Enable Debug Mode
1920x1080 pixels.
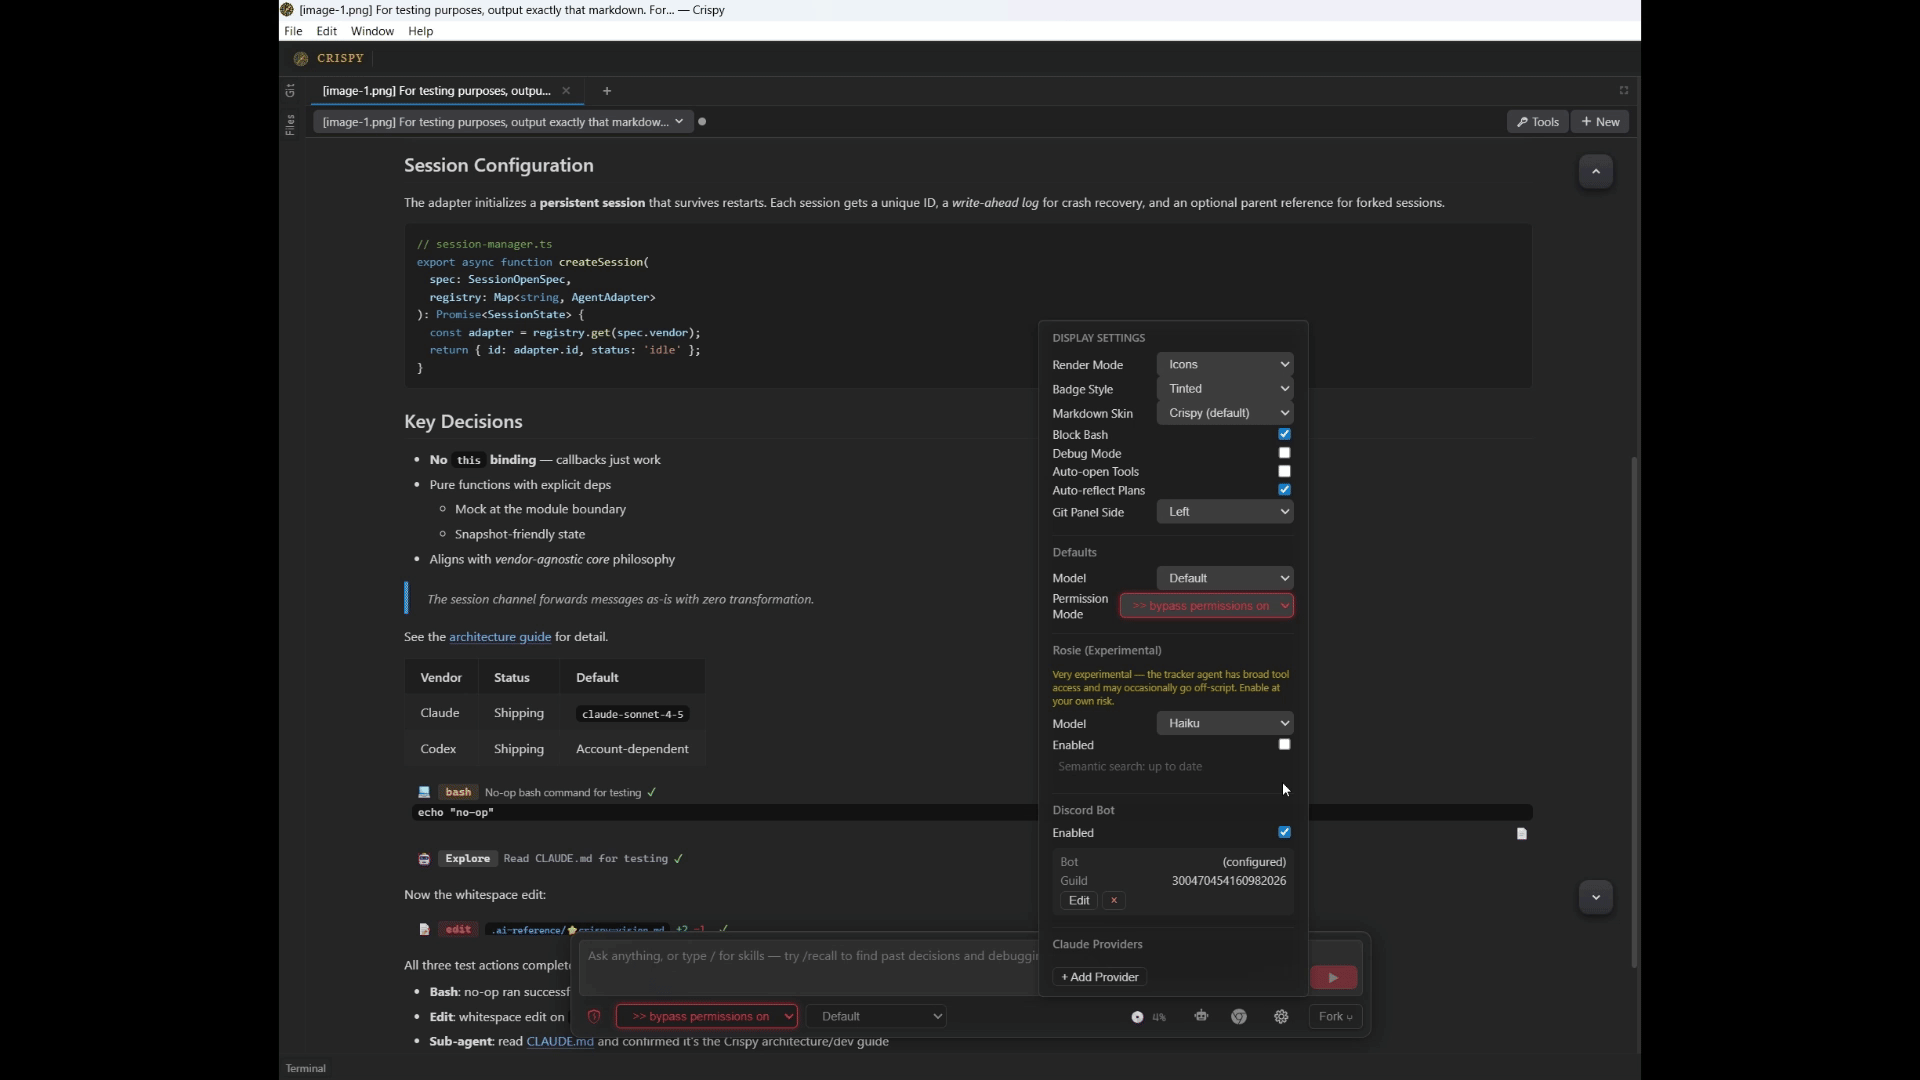(1284, 452)
